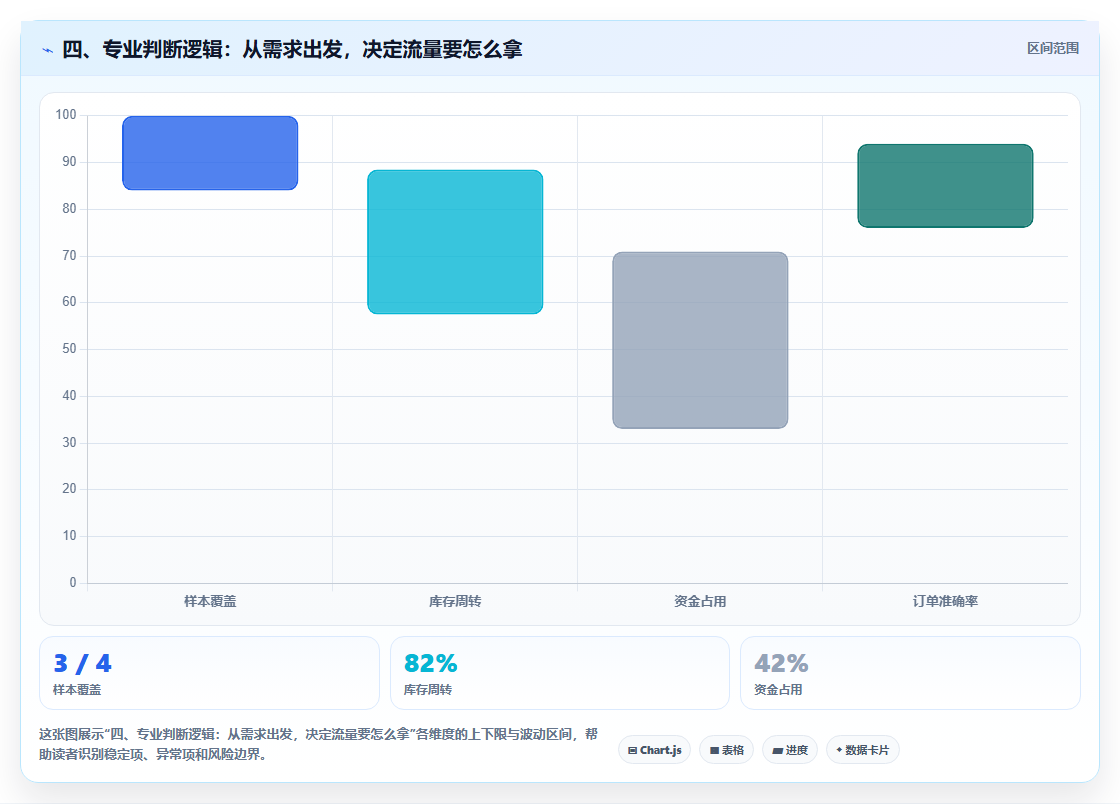Click the 数据卡片 chip diamond icon
Viewport: 1120px width, 804px height.
839,750
